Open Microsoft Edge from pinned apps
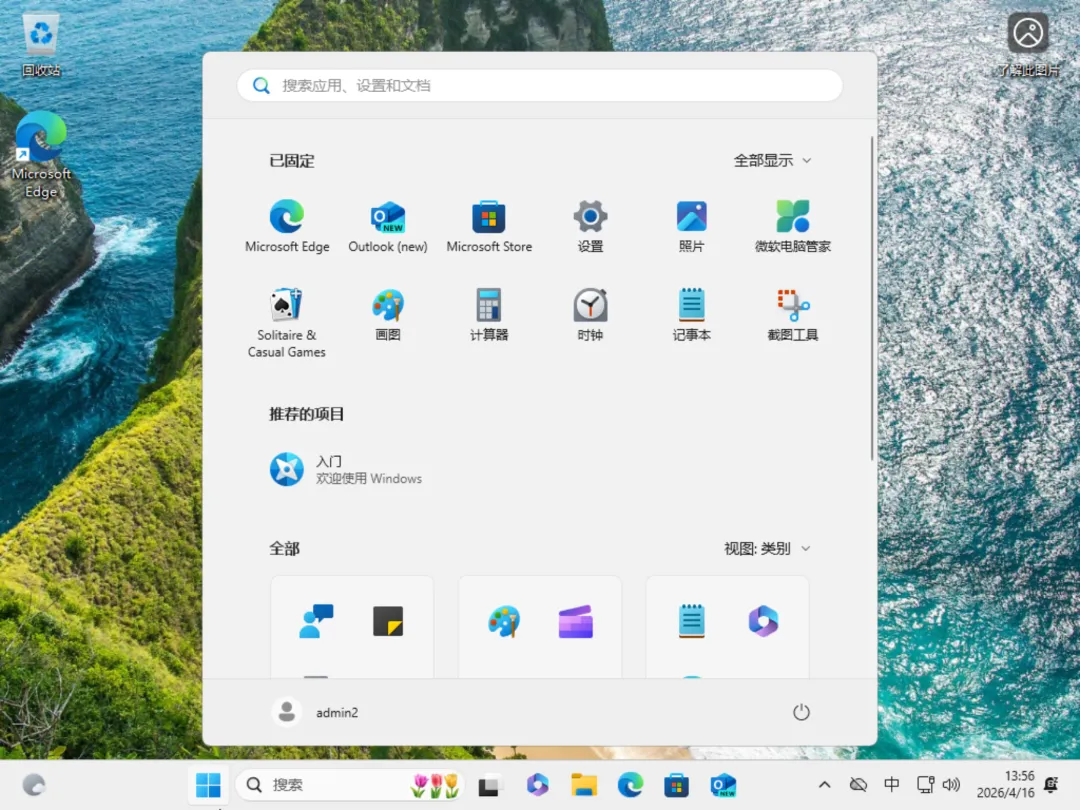1080x810 pixels. click(x=287, y=226)
